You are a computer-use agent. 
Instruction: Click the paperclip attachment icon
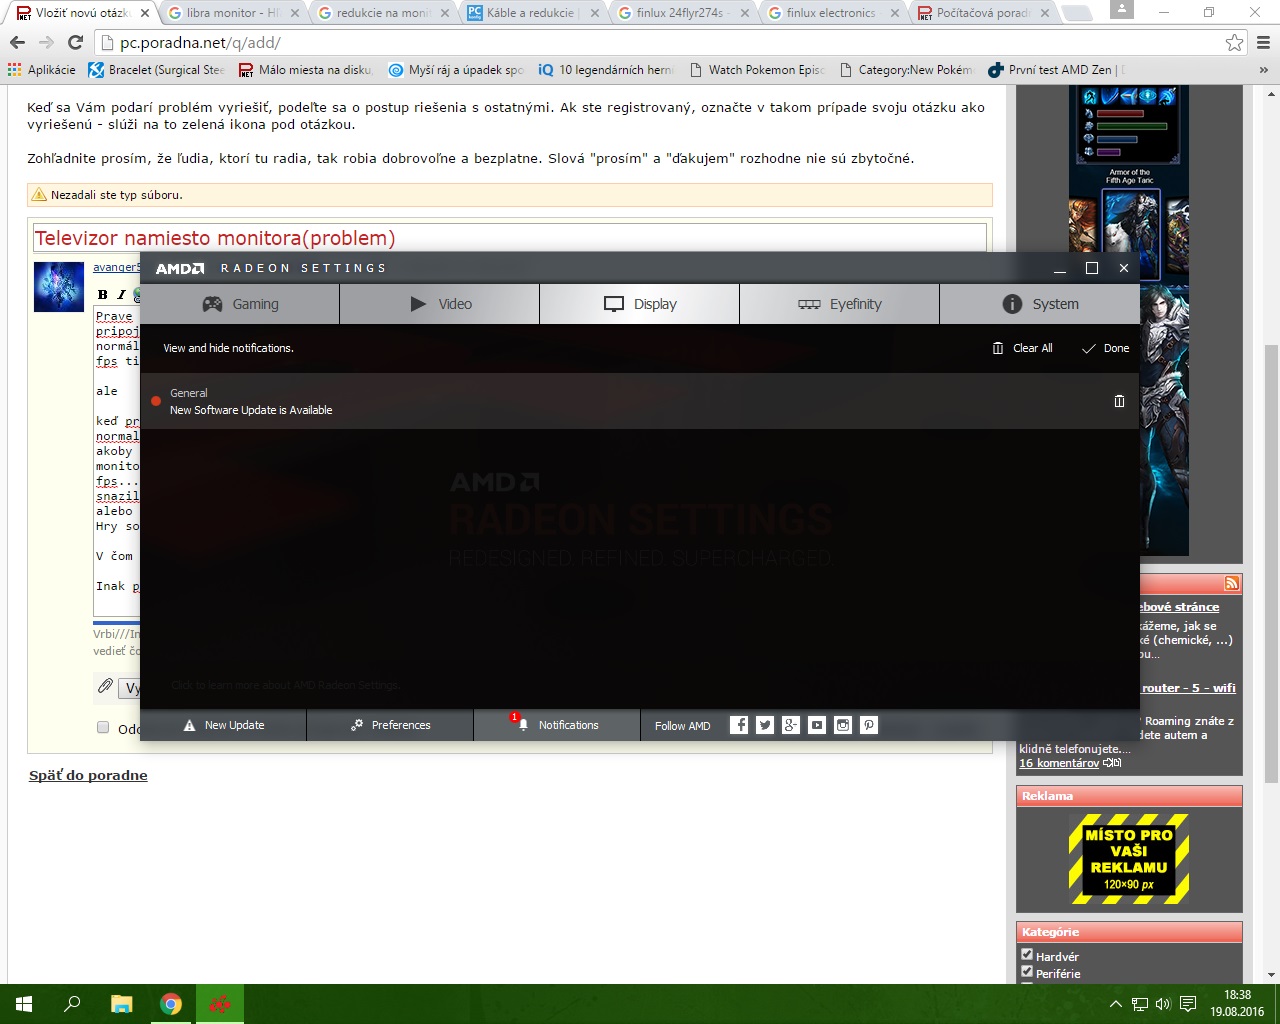click(105, 686)
